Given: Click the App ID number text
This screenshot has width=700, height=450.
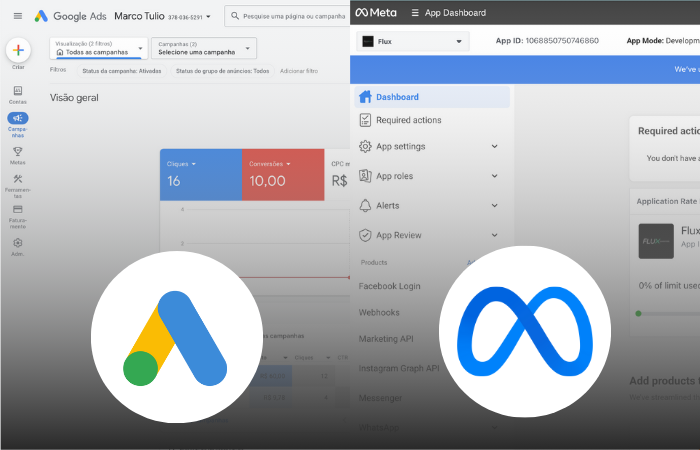Looking at the screenshot, I should tap(562, 41).
